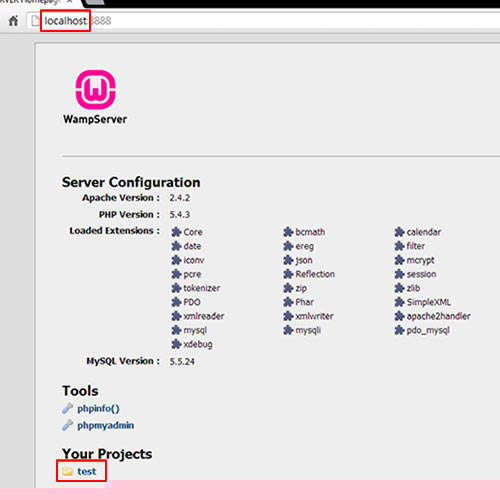The width and height of the screenshot is (500, 500).
Task: Click the Your Projects heading
Action: 107,454
